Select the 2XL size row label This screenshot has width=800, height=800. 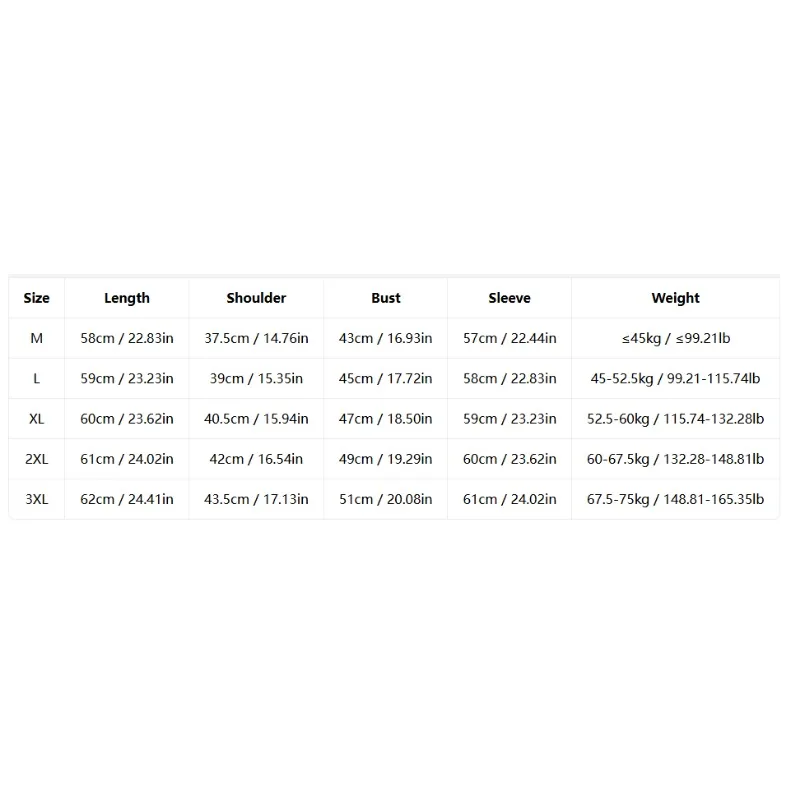coord(37,459)
